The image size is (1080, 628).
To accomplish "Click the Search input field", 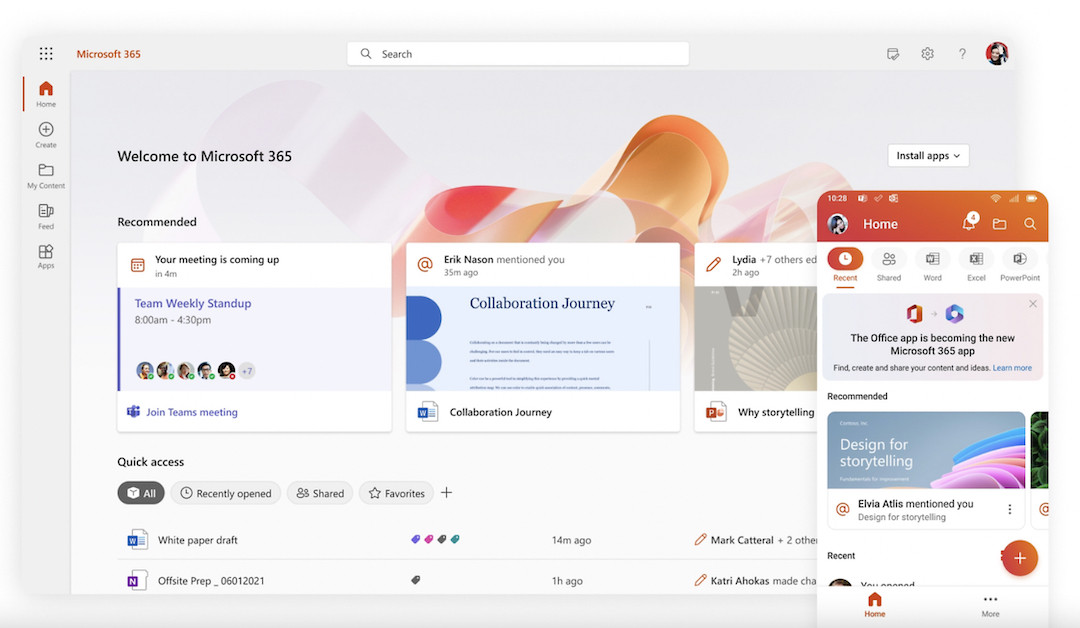I will (x=518, y=54).
